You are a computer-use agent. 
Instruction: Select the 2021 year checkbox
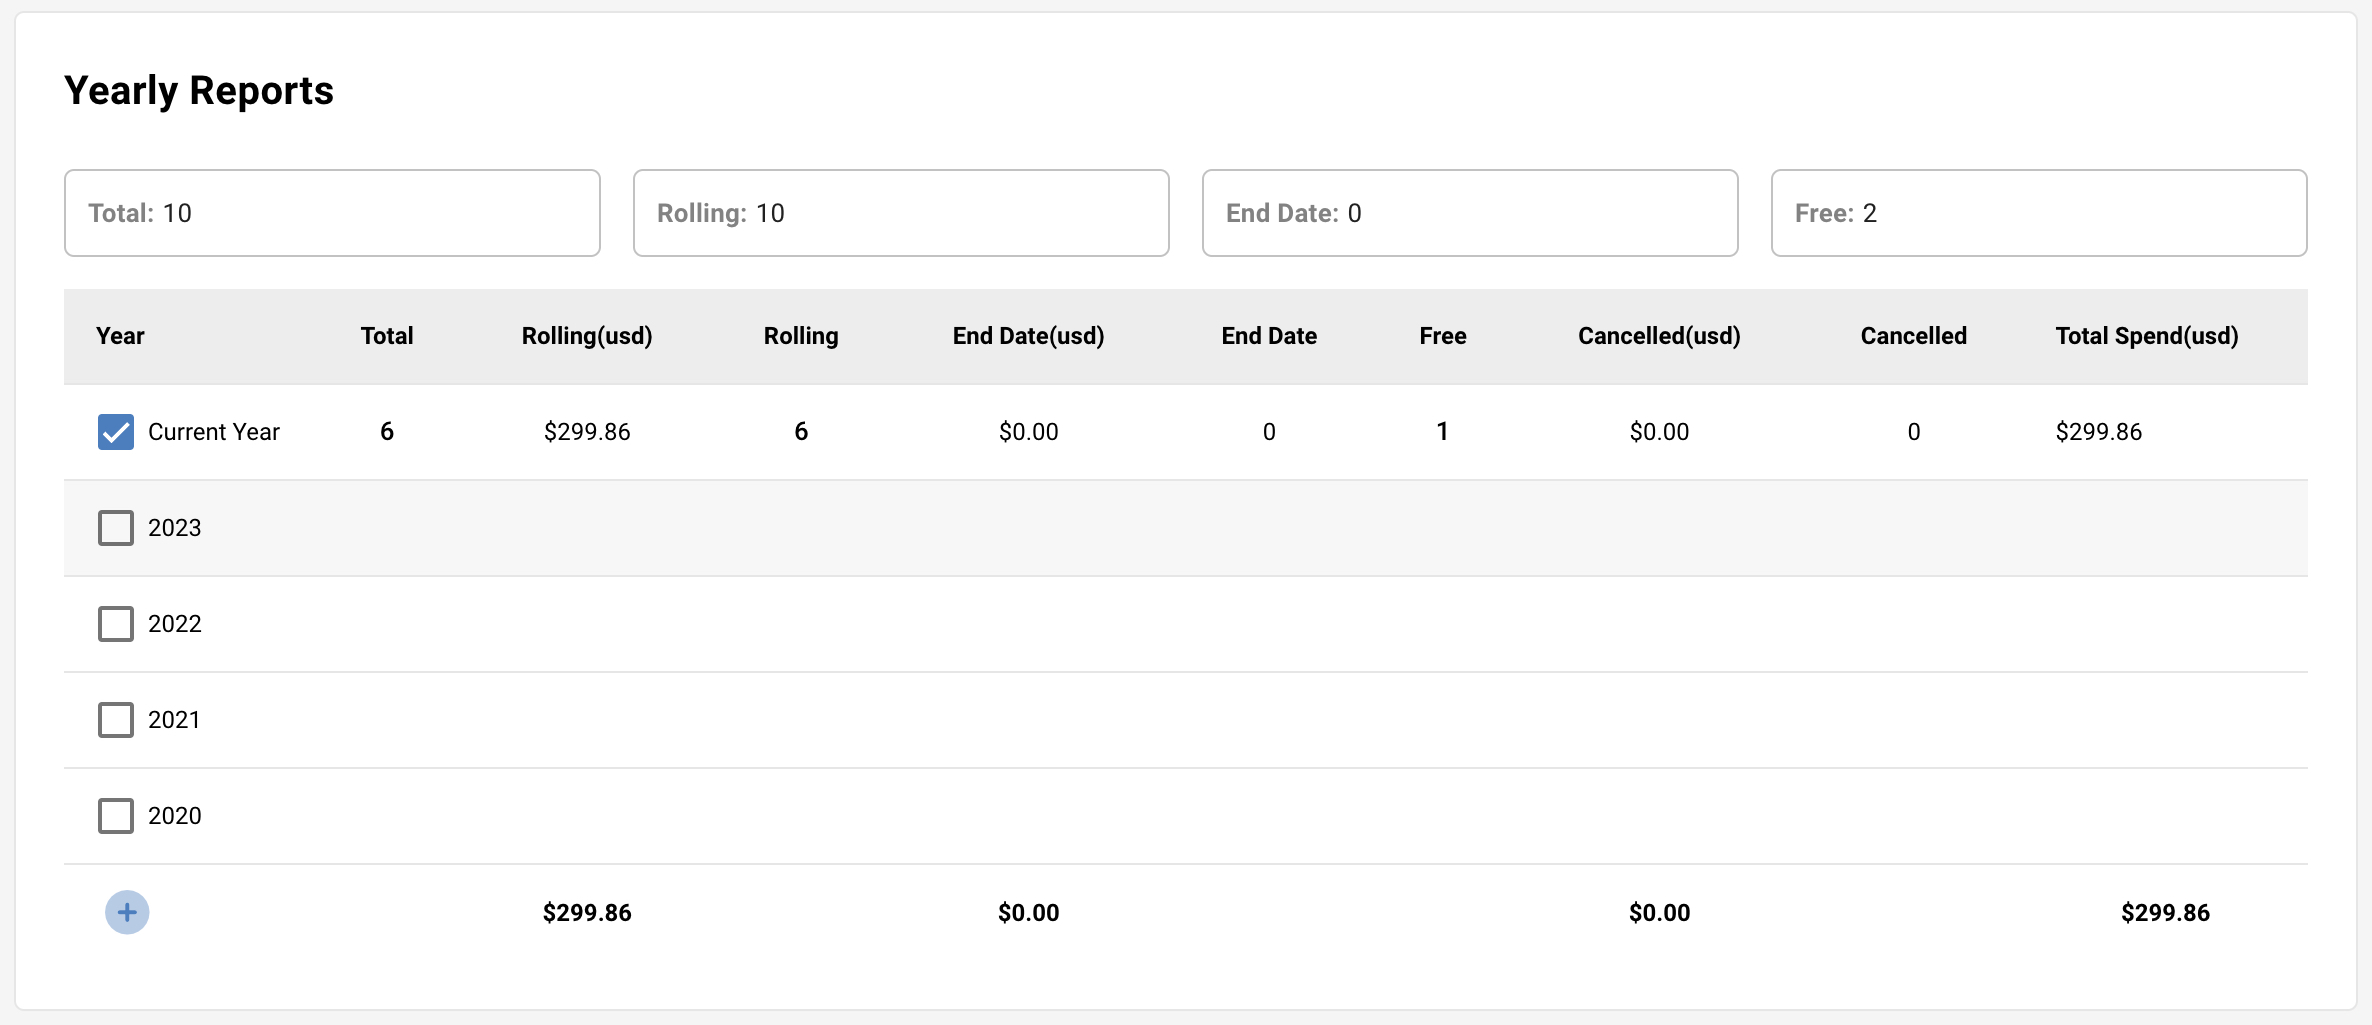pos(116,720)
